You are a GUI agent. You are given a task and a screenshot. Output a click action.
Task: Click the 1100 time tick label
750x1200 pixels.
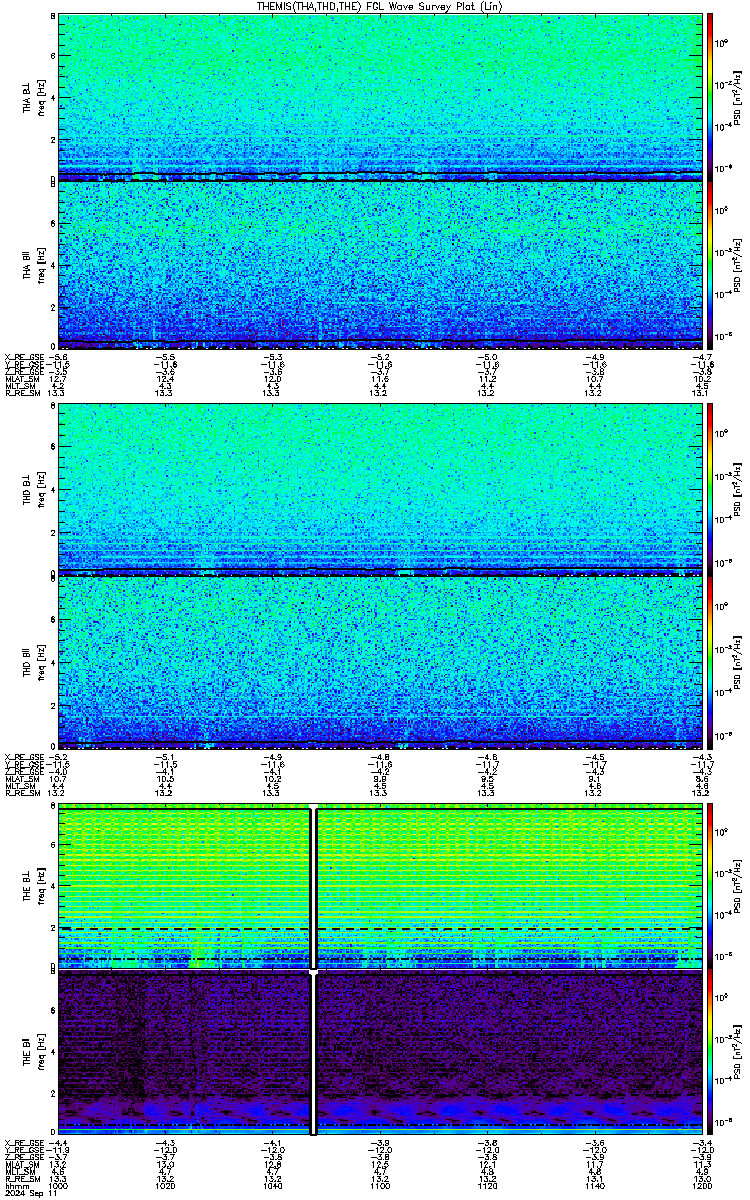pos(379,1187)
